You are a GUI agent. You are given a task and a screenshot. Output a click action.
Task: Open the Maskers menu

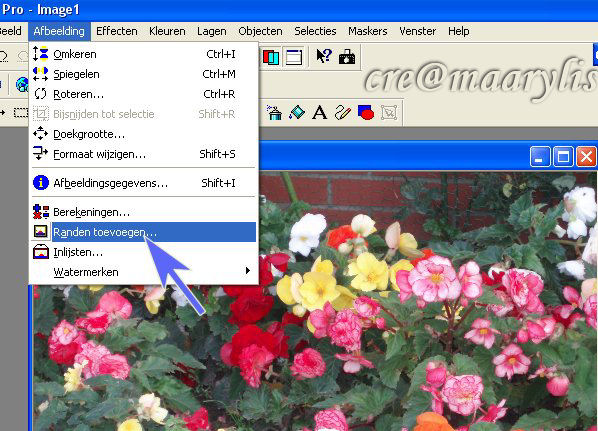coord(368,31)
